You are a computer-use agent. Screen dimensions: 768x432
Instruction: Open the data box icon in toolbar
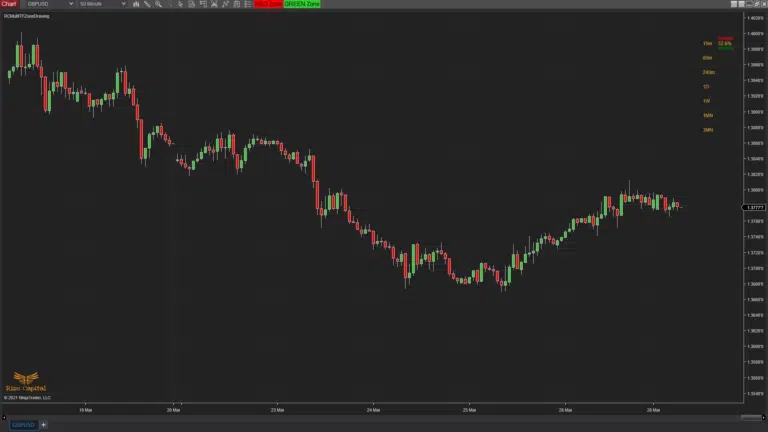205,4
